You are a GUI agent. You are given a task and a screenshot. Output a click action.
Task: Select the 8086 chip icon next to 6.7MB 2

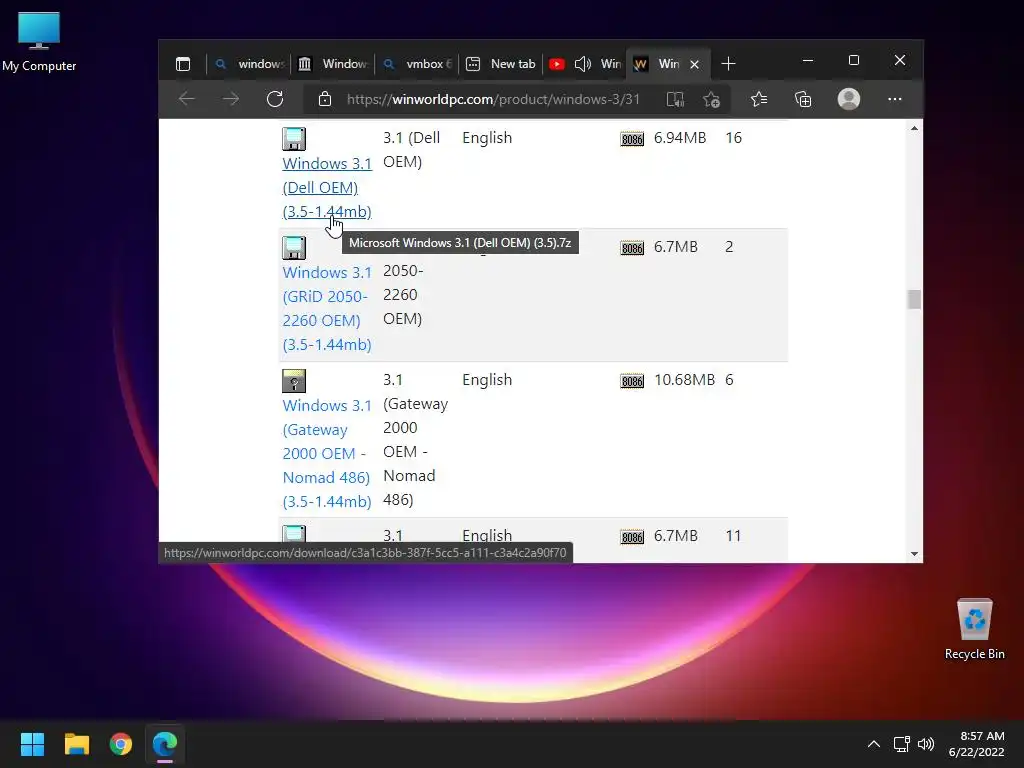pyautogui.click(x=632, y=248)
